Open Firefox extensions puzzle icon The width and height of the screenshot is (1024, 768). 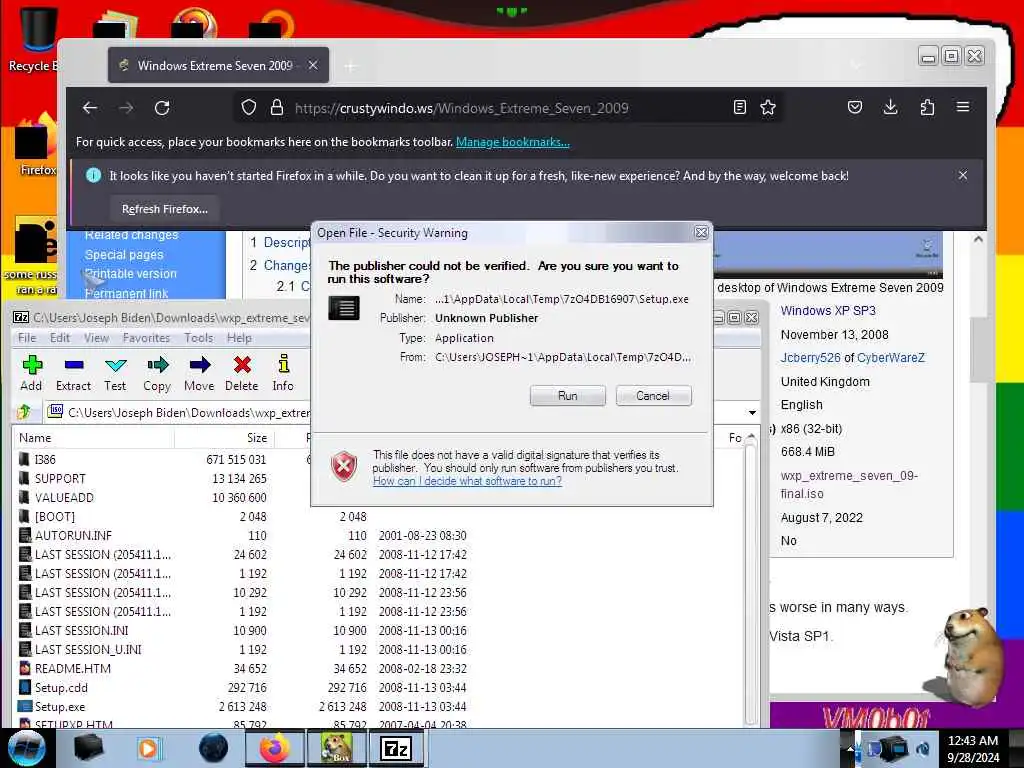927,107
